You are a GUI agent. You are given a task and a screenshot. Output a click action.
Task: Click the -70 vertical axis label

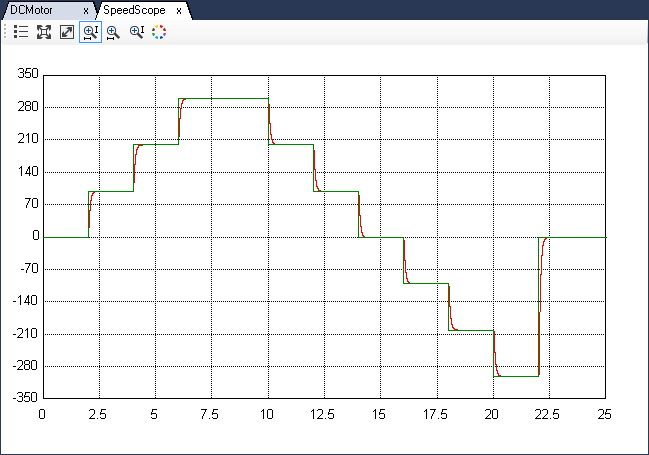29,268
